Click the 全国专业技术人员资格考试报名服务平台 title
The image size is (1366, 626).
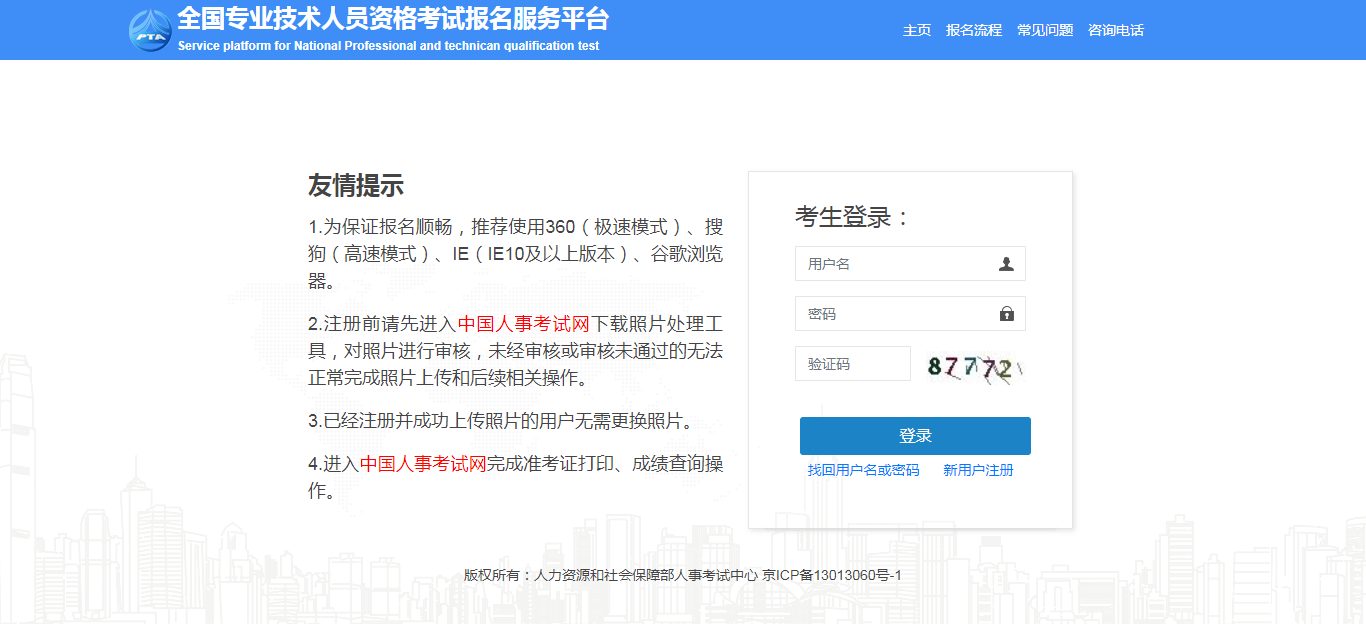pyautogui.click(x=393, y=19)
